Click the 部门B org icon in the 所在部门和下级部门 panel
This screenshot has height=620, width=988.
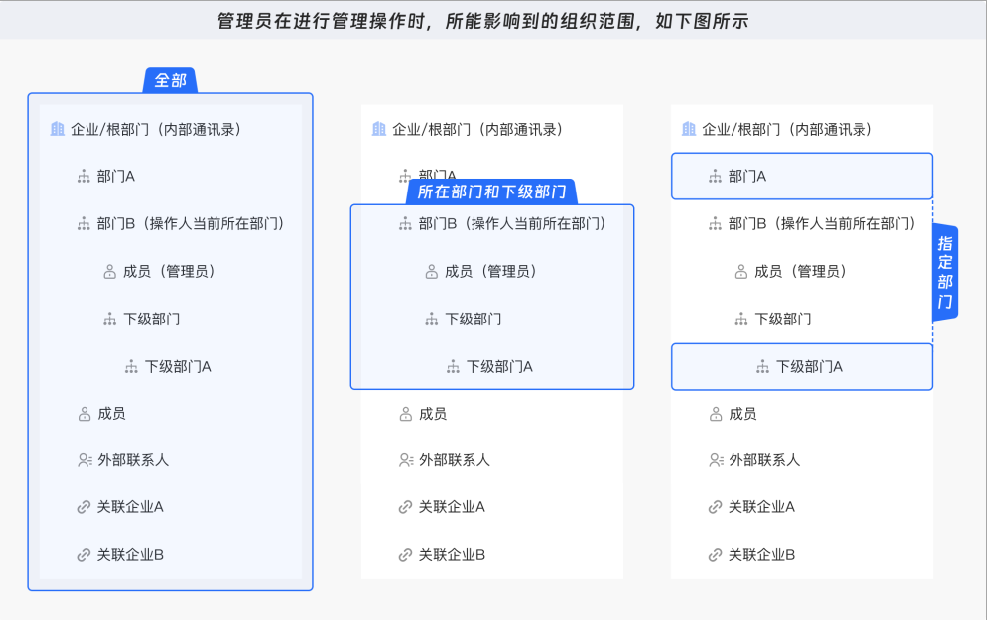pyautogui.click(x=405, y=224)
